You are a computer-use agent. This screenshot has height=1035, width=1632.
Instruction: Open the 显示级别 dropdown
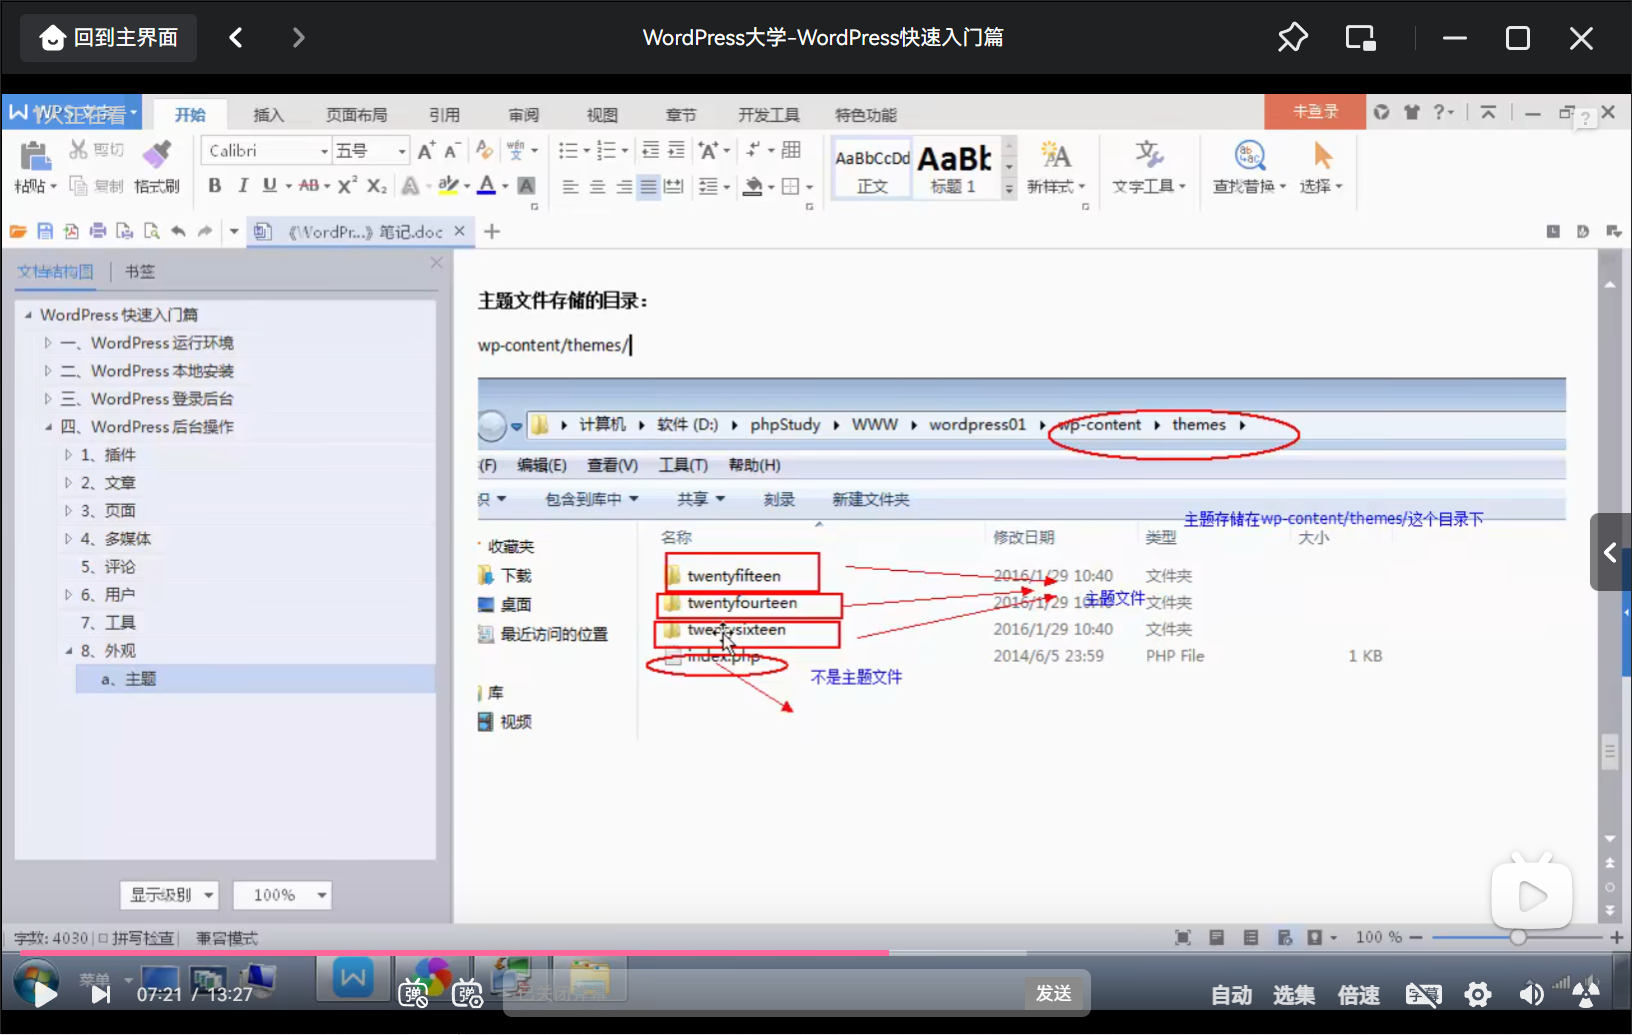click(x=169, y=895)
